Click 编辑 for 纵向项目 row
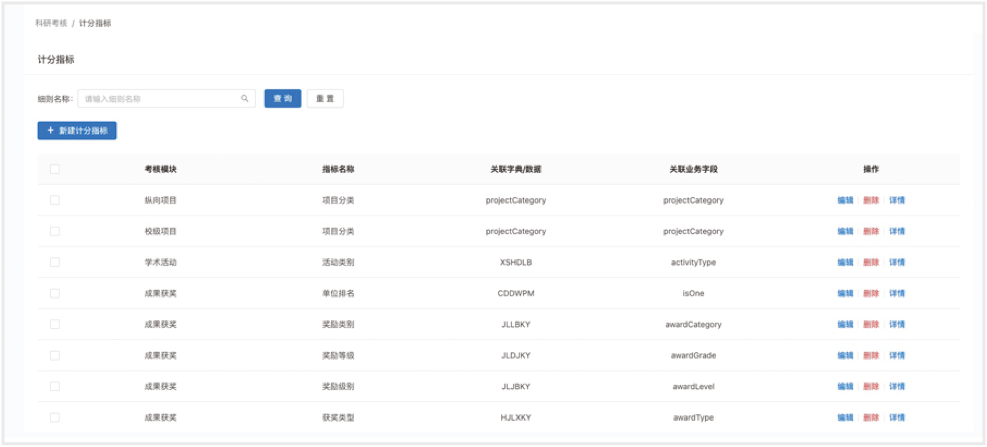Viewport: 987px width, 447px height. click(x=845, y=200)
